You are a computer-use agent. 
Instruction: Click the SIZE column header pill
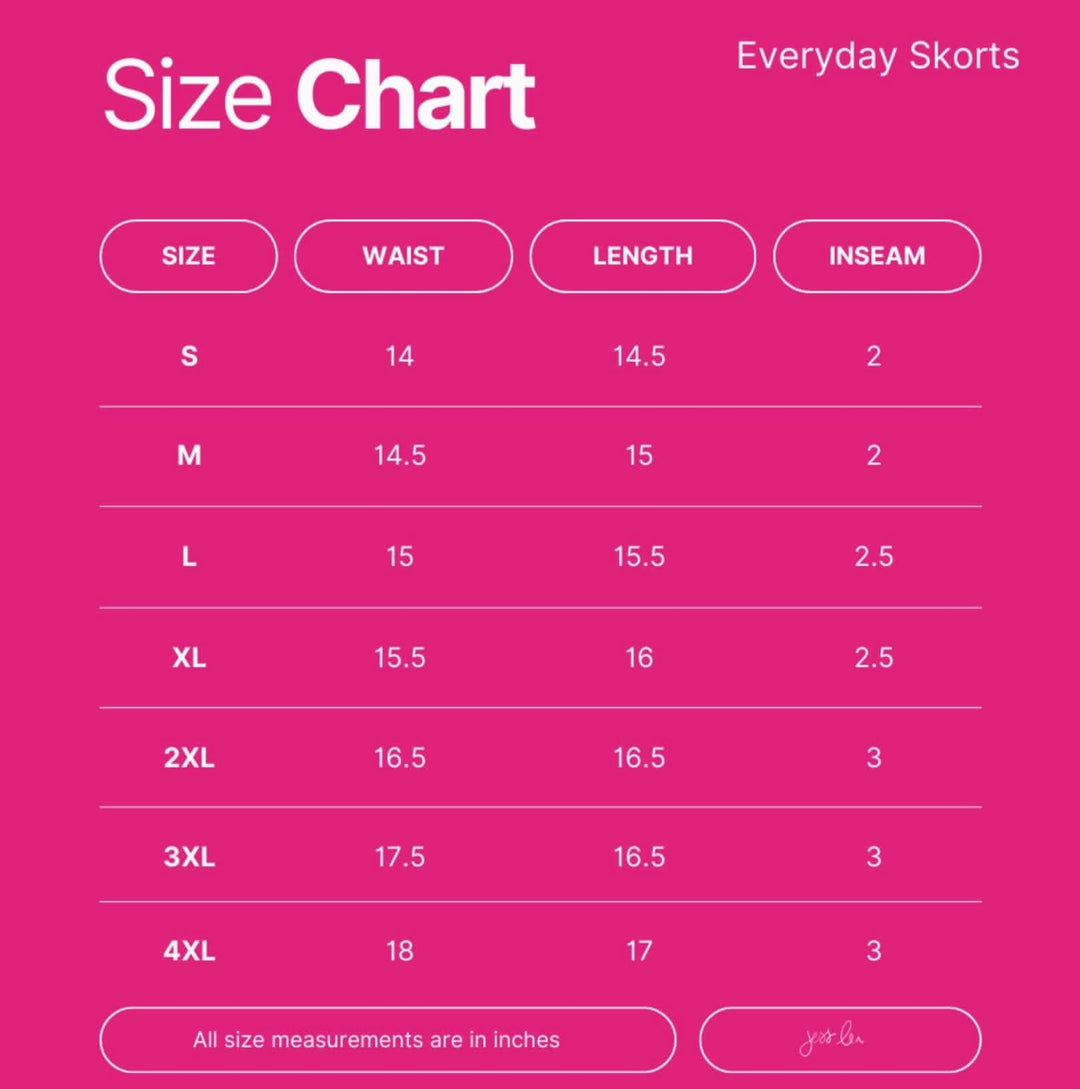pos(189,256)
